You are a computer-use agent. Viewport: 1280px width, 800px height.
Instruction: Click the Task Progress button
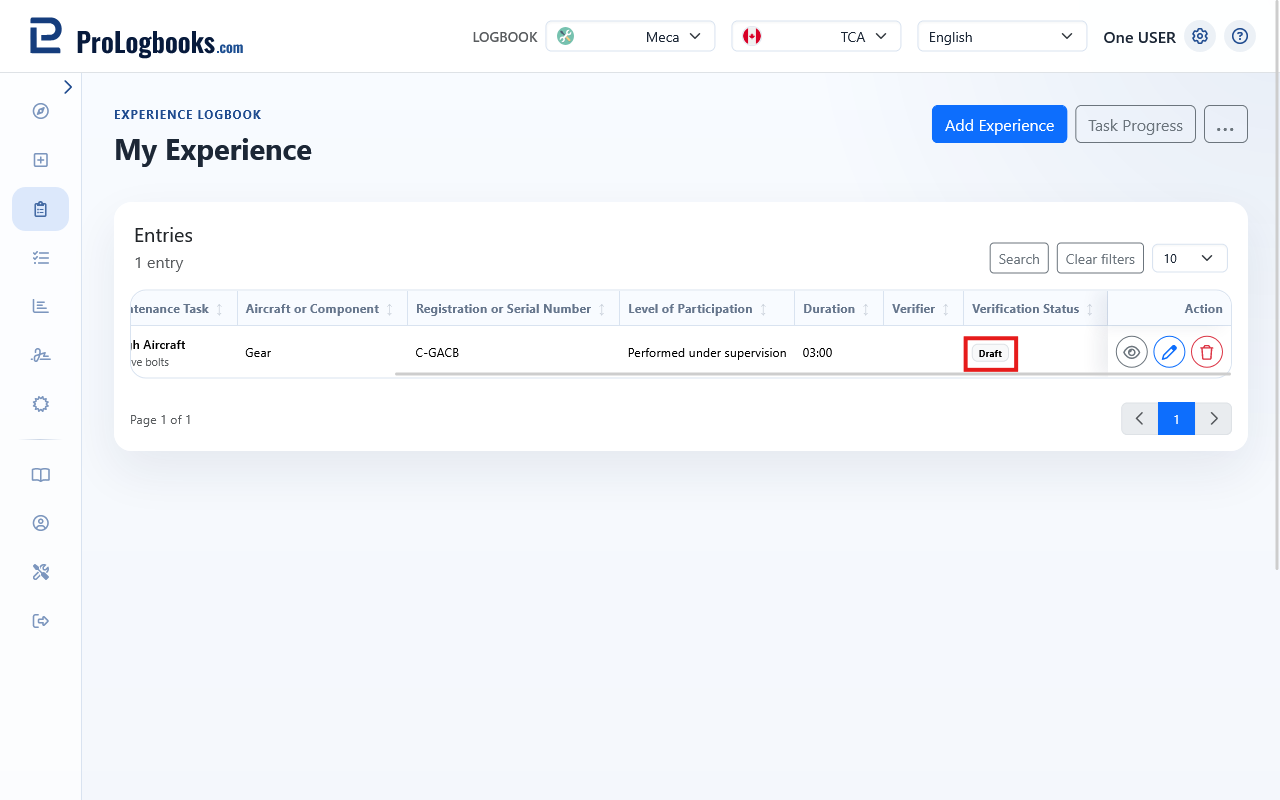tap(1135, 125)
